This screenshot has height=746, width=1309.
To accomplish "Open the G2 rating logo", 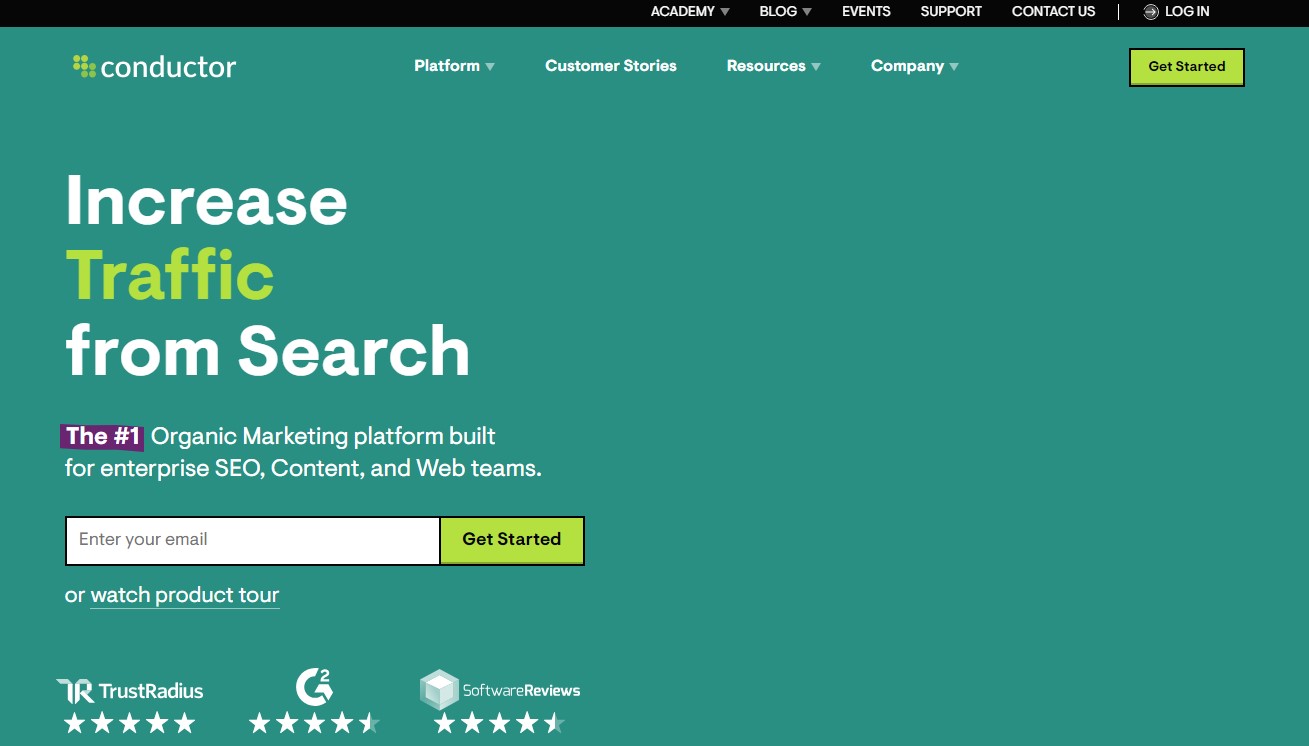I will click(x=314, y=687).
